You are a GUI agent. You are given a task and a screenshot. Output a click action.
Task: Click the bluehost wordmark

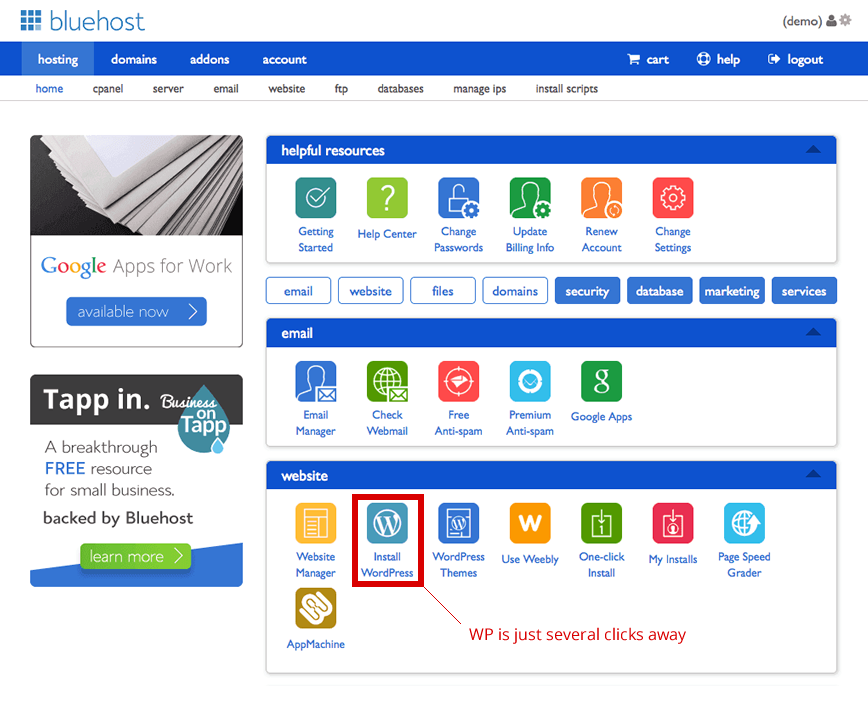(97, 21)
